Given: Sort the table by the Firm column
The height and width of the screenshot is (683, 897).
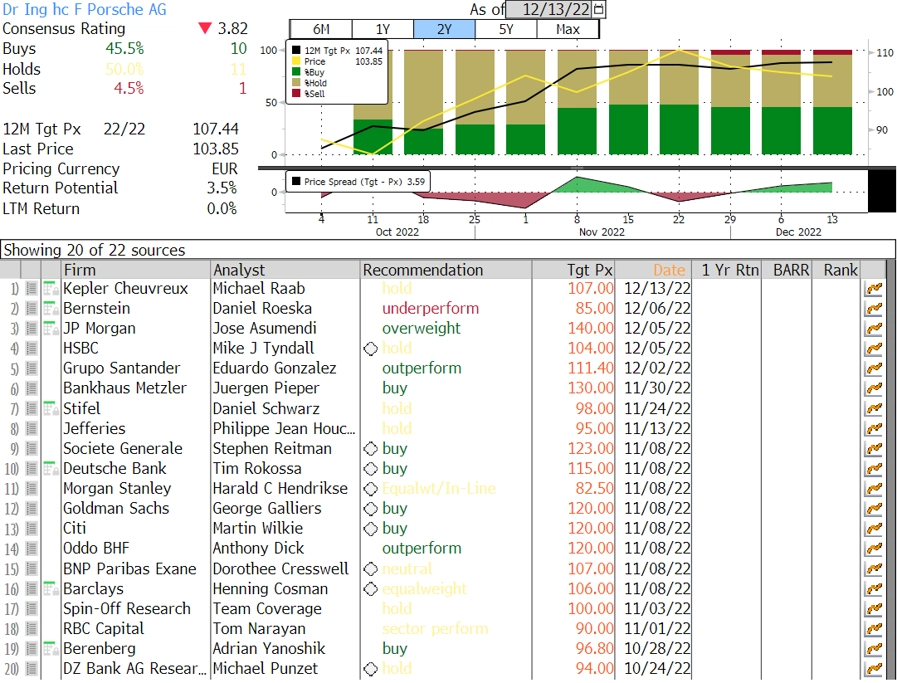Looking at the screenshot, I should 136,270.
